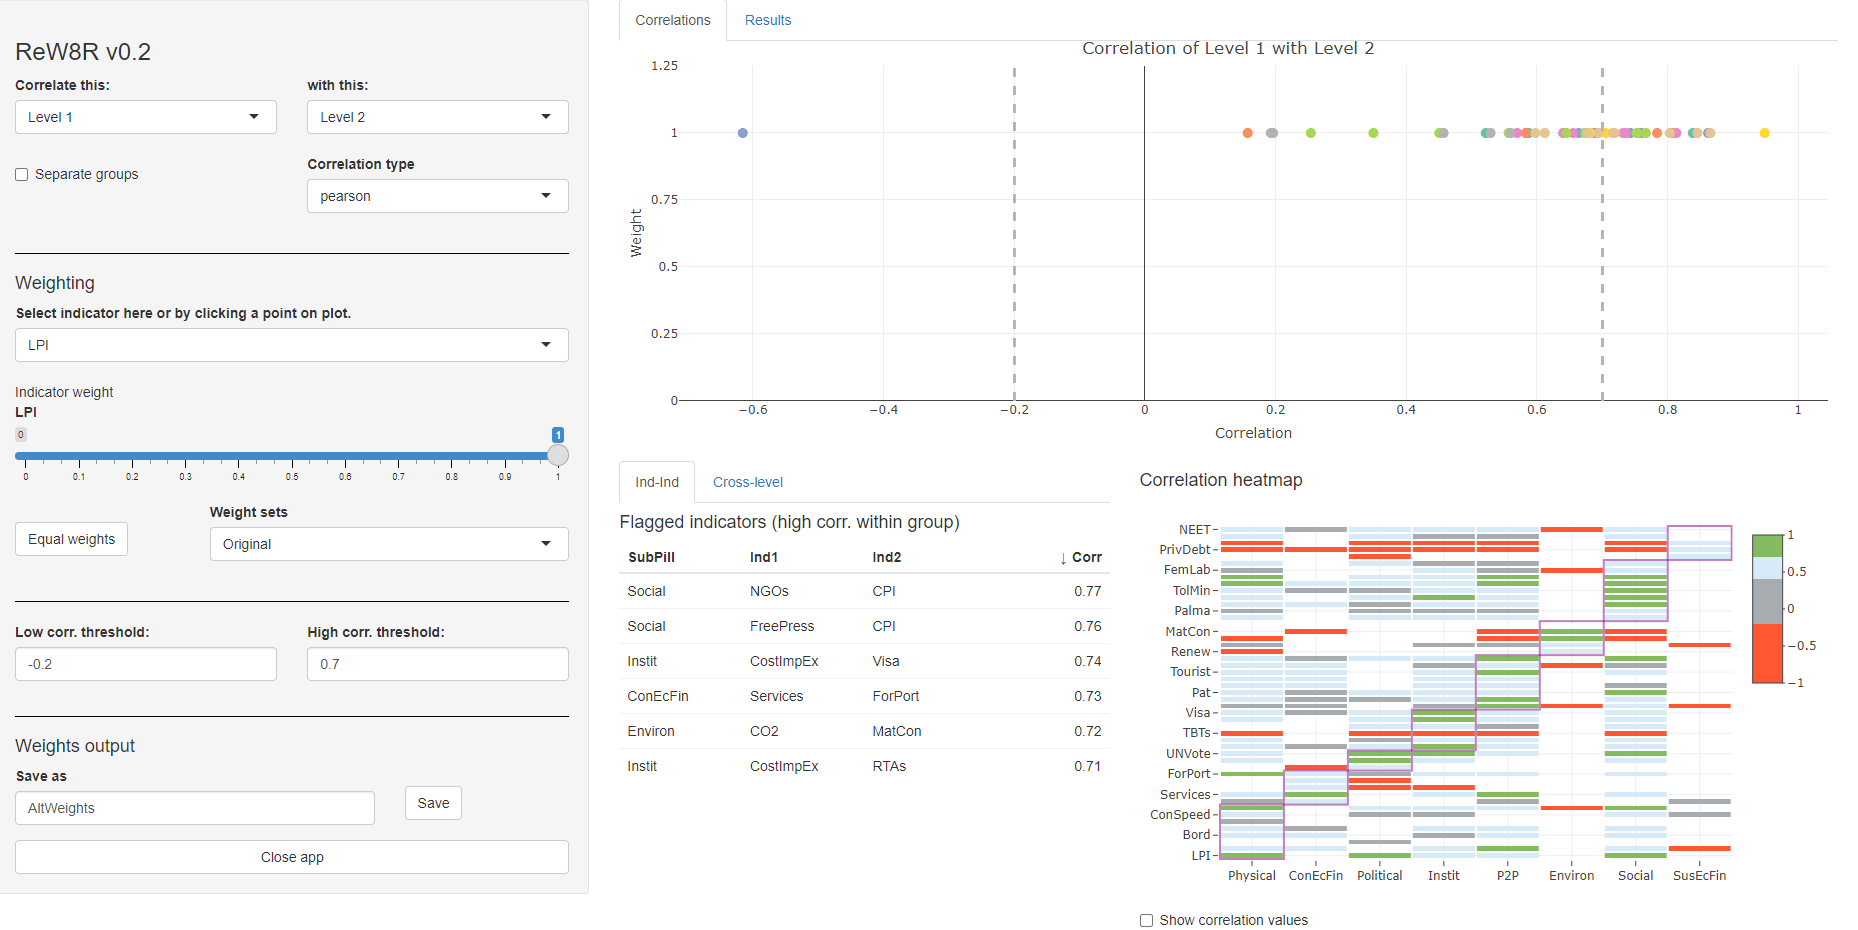Click the LPI weight slider handle
This screenshot has height=930, width=1858.
pyautogui.click(x=558, y=455)
